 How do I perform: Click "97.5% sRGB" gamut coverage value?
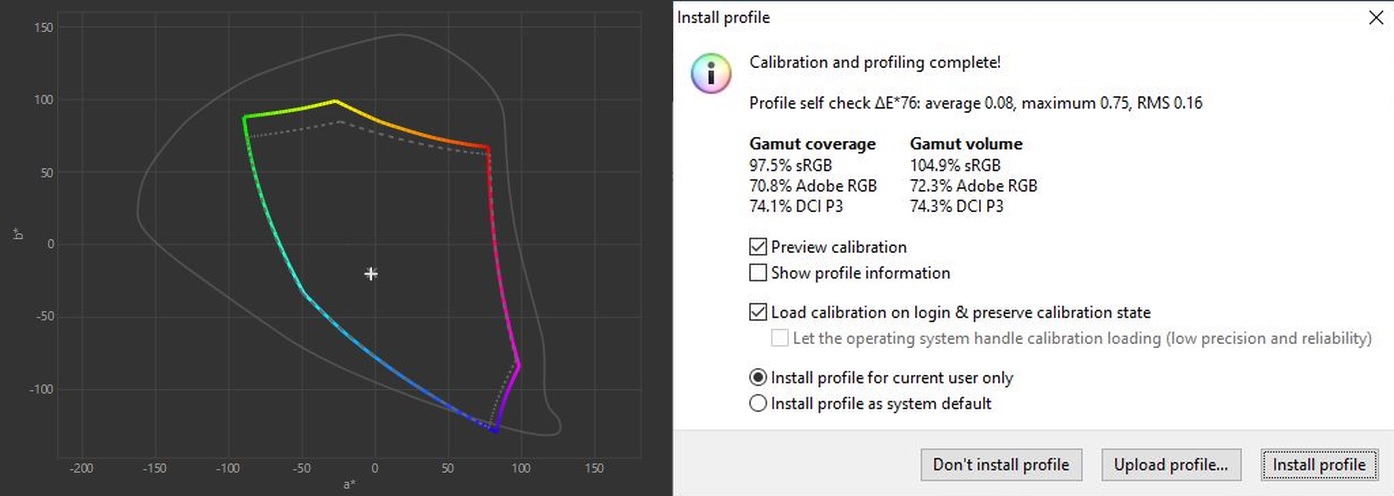pos(790,165)
